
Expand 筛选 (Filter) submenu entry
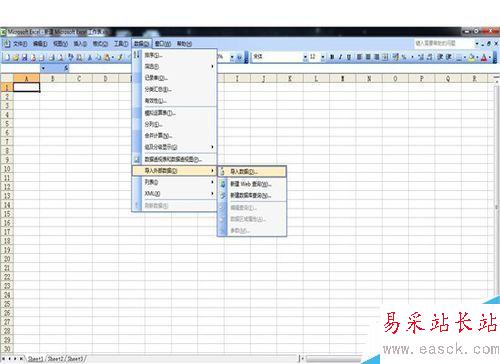click(174, 67)
